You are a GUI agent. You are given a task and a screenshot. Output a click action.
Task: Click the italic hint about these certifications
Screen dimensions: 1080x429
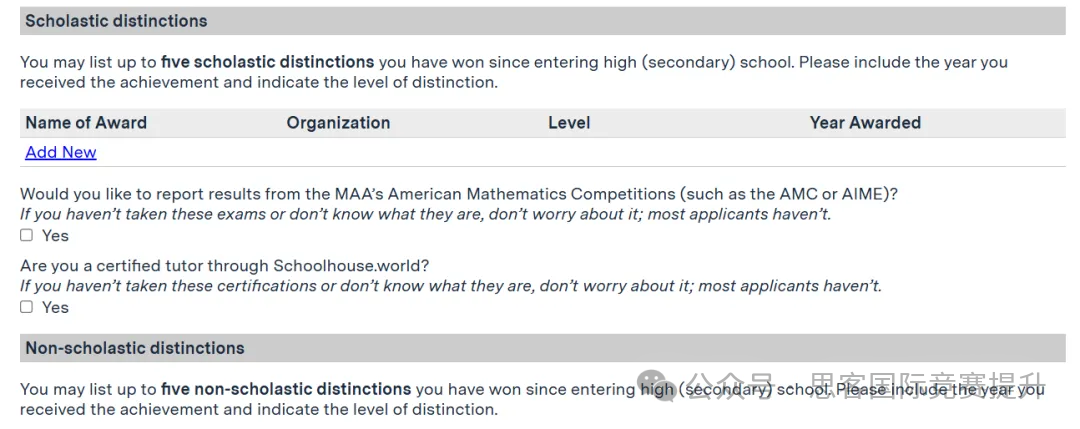click(x=451, y=286)
